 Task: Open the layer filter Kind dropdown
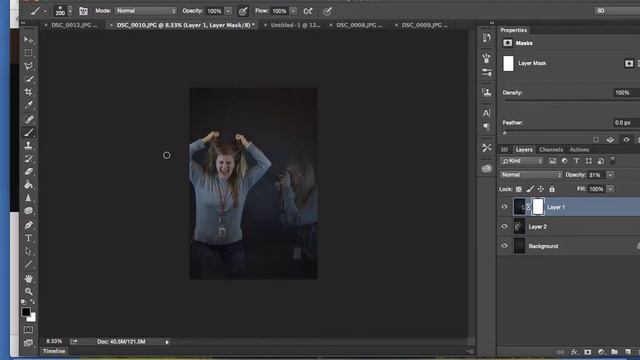[x=522, y=161]
